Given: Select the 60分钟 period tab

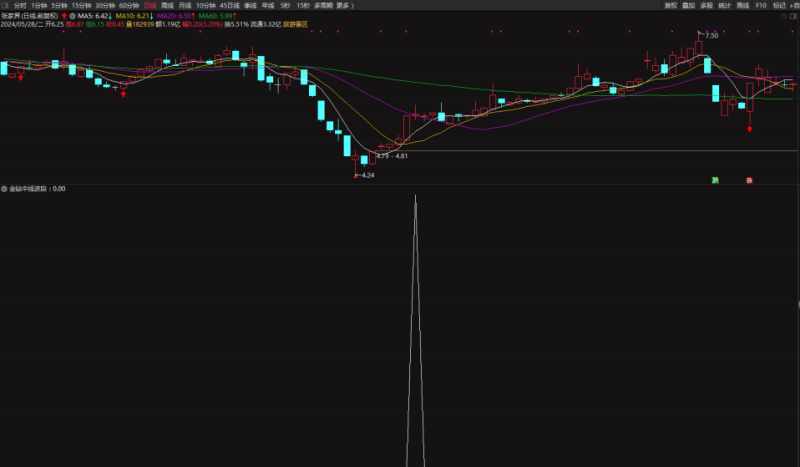Looking at the screenshot, I should (129, 5).
